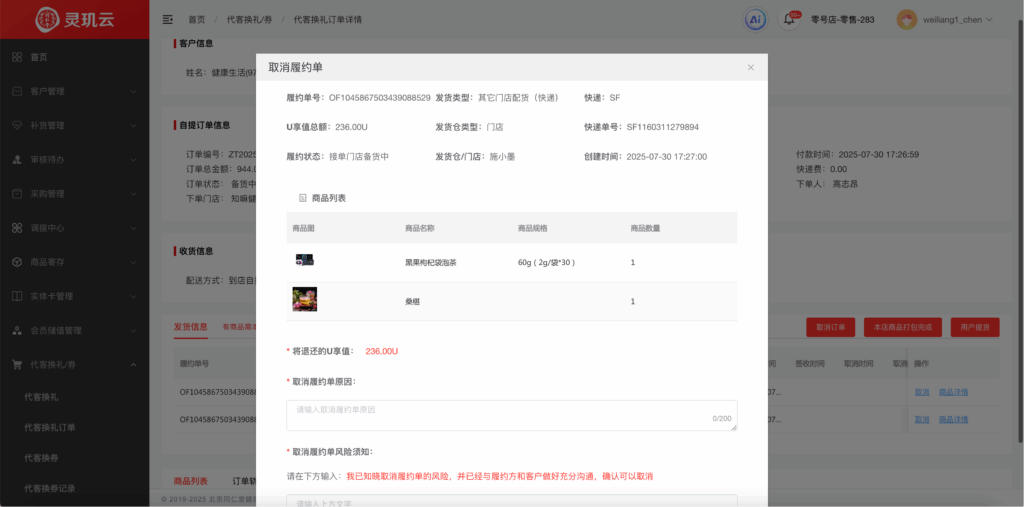
Task: Close the 取消履约单 dialog
Action: [750, 67]
